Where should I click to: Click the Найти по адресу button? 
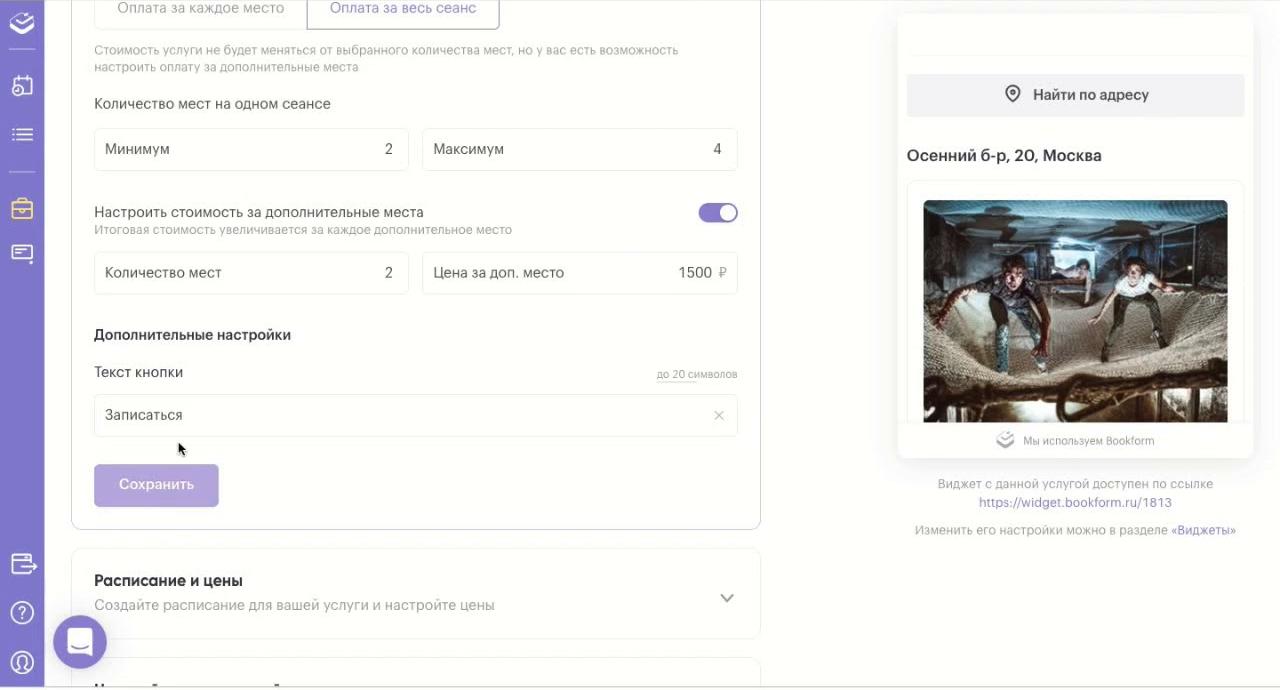1074,94
